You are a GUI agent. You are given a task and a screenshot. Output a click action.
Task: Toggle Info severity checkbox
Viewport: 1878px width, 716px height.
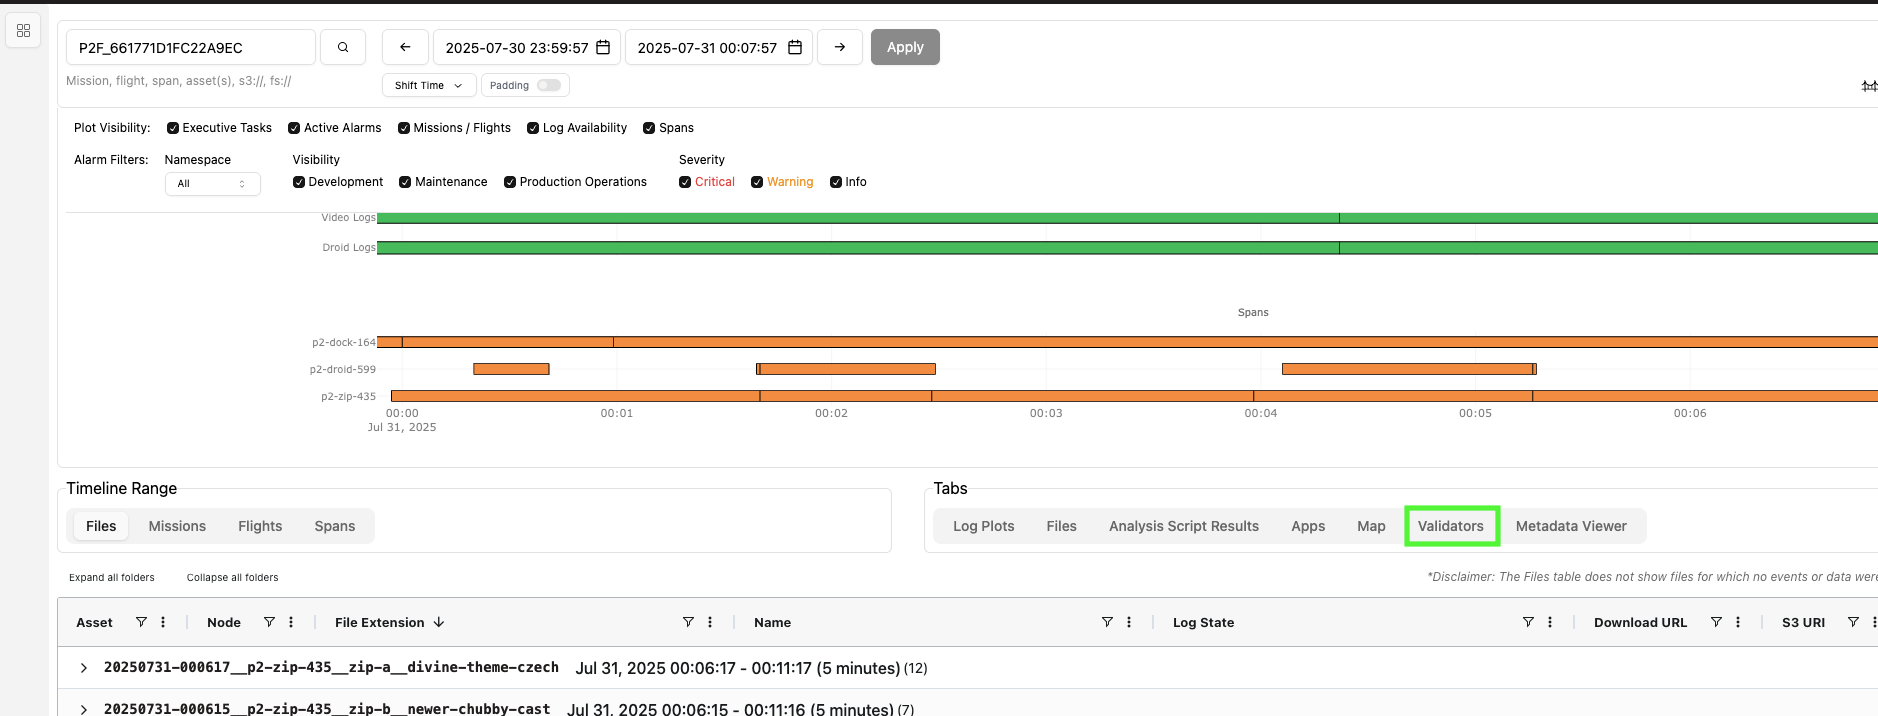pos(836,182)
